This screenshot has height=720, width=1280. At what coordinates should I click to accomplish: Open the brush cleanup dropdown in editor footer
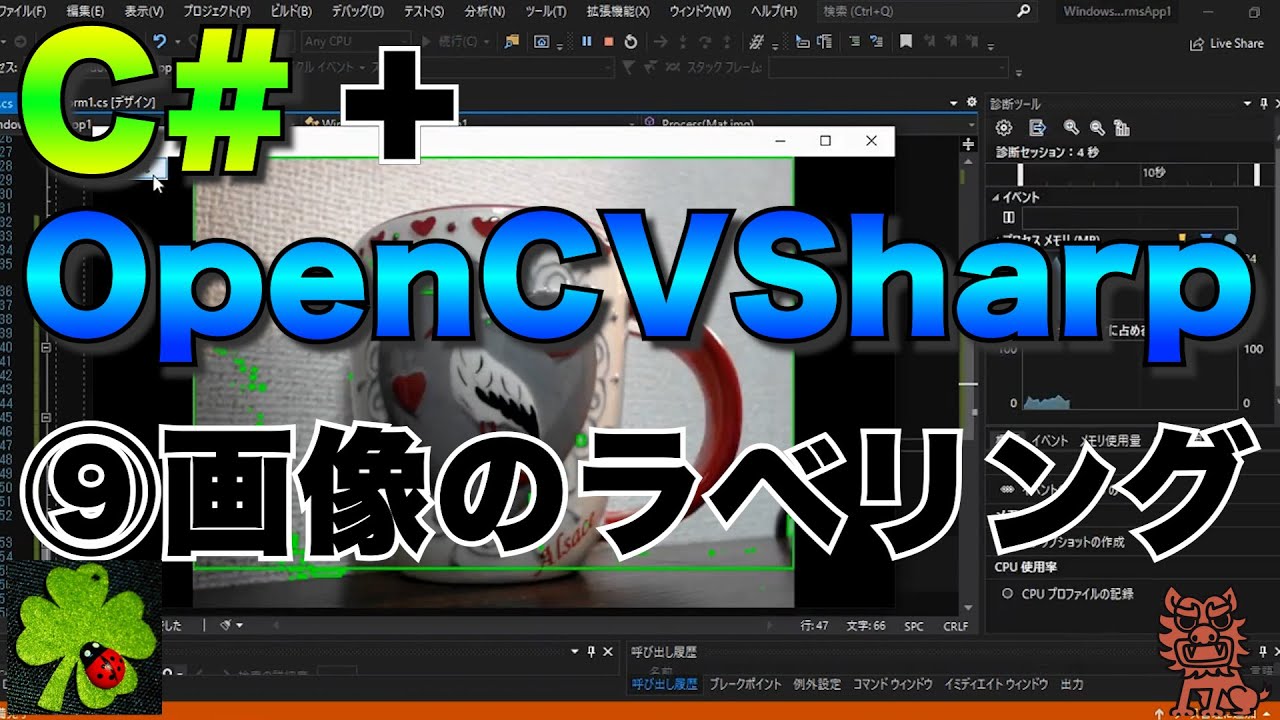click(231, 626)
